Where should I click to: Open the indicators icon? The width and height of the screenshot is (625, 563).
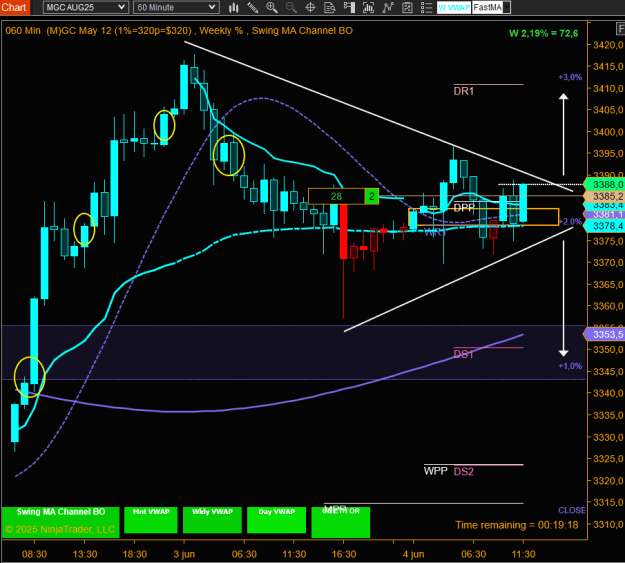[368, 7]
